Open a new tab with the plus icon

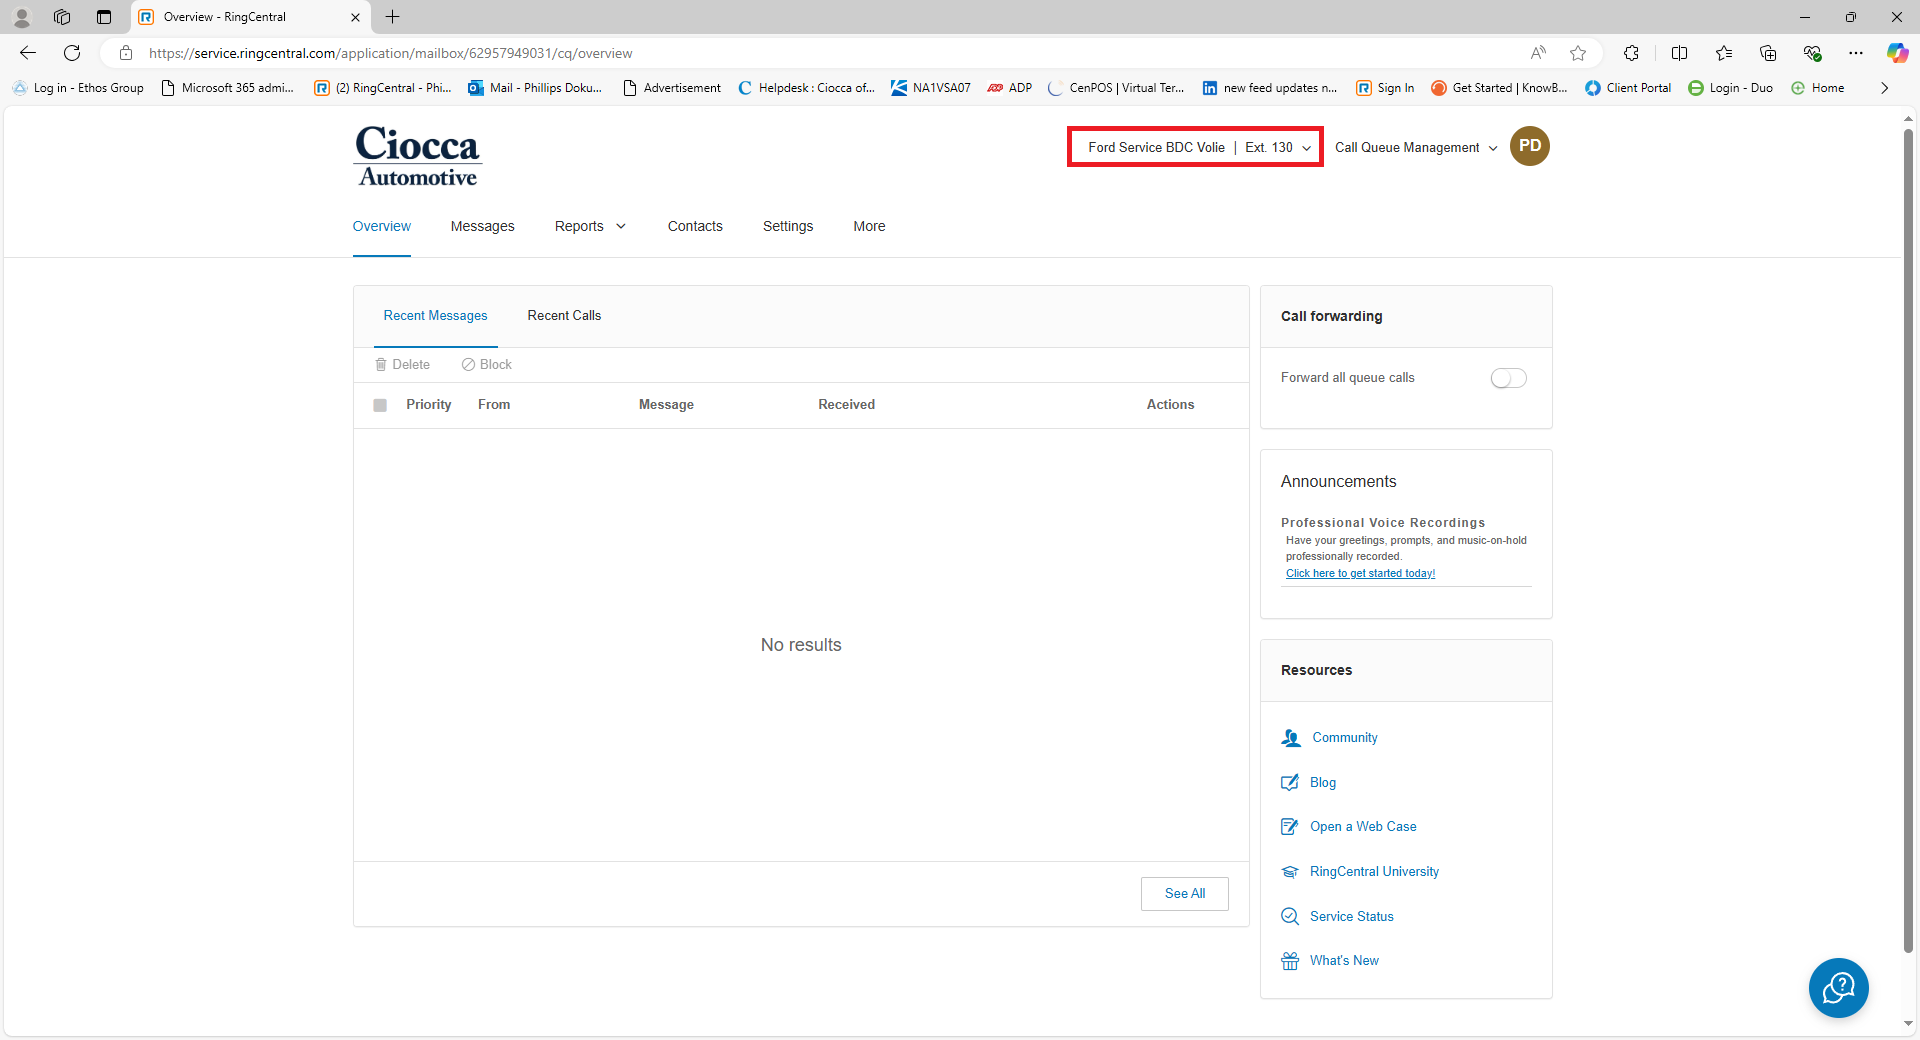point(393,17)
